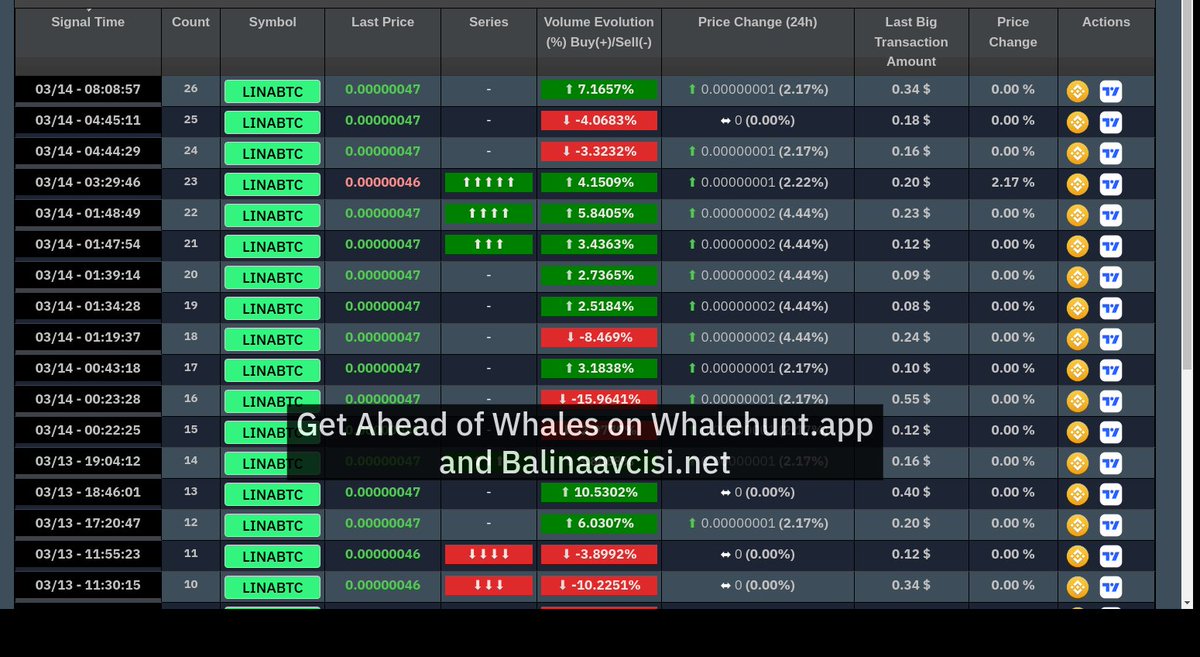This screenshot has height=657, width=1200.
Task: Open LINABTC symbol in count 12 row
Action: pos(272,526)
